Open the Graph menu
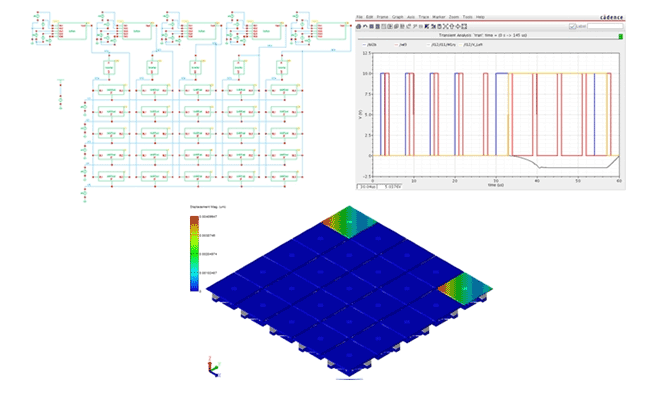The width and height of the screenshot is (664, 395). pos(397,17)
